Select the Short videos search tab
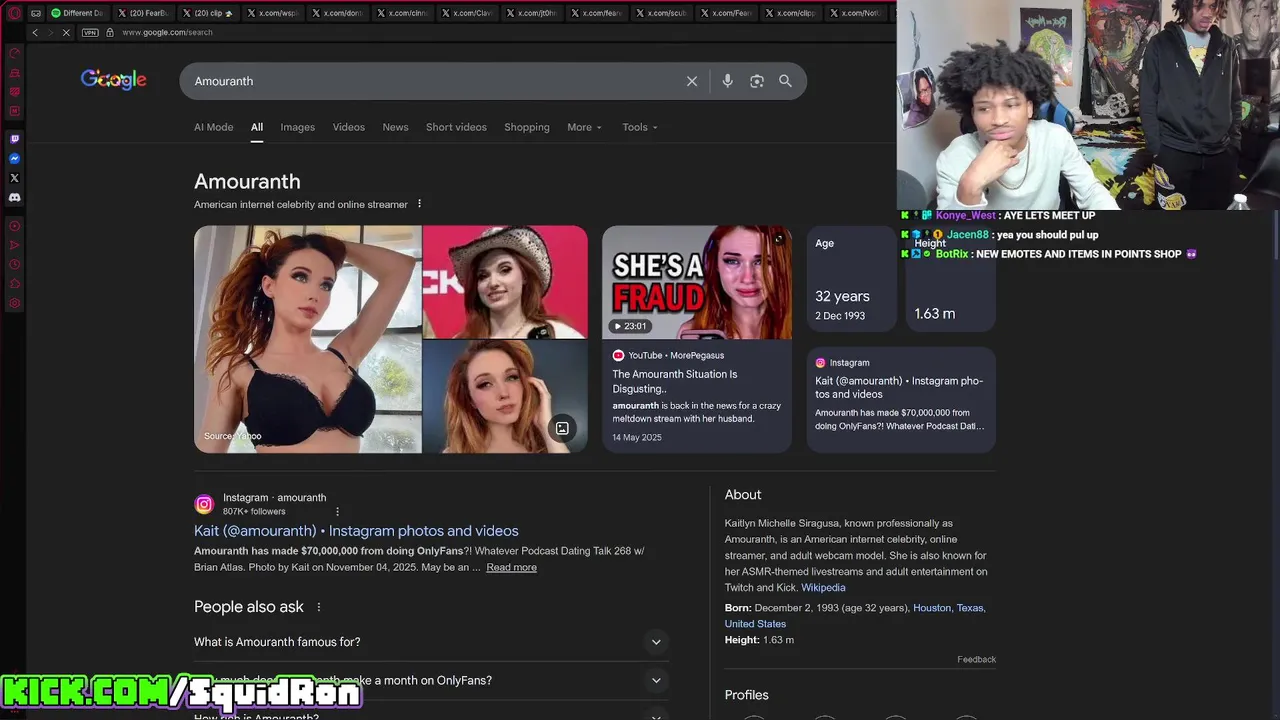 pyautogui.click(x=456, y=127)
